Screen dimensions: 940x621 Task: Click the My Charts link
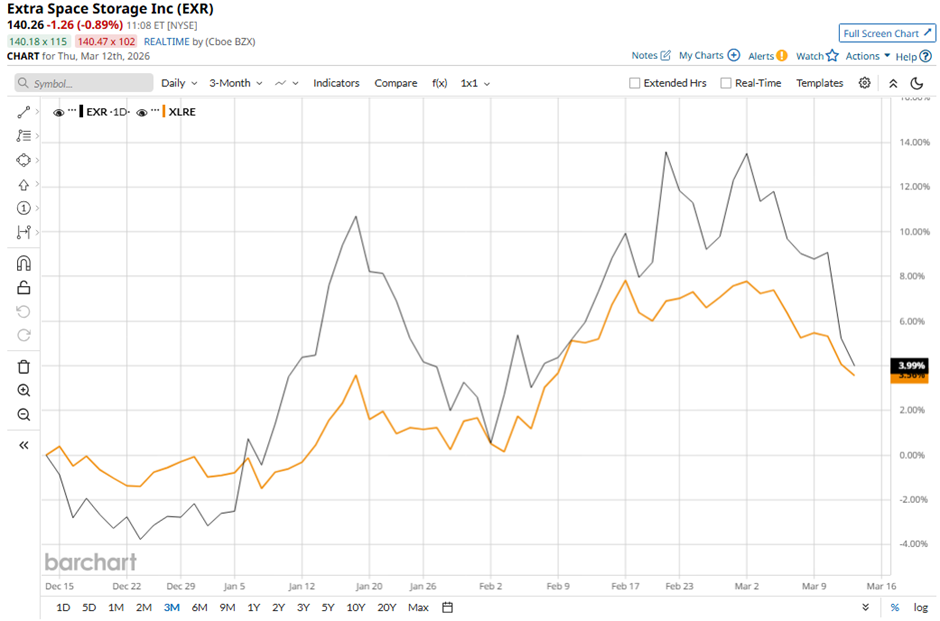(701, 55)
